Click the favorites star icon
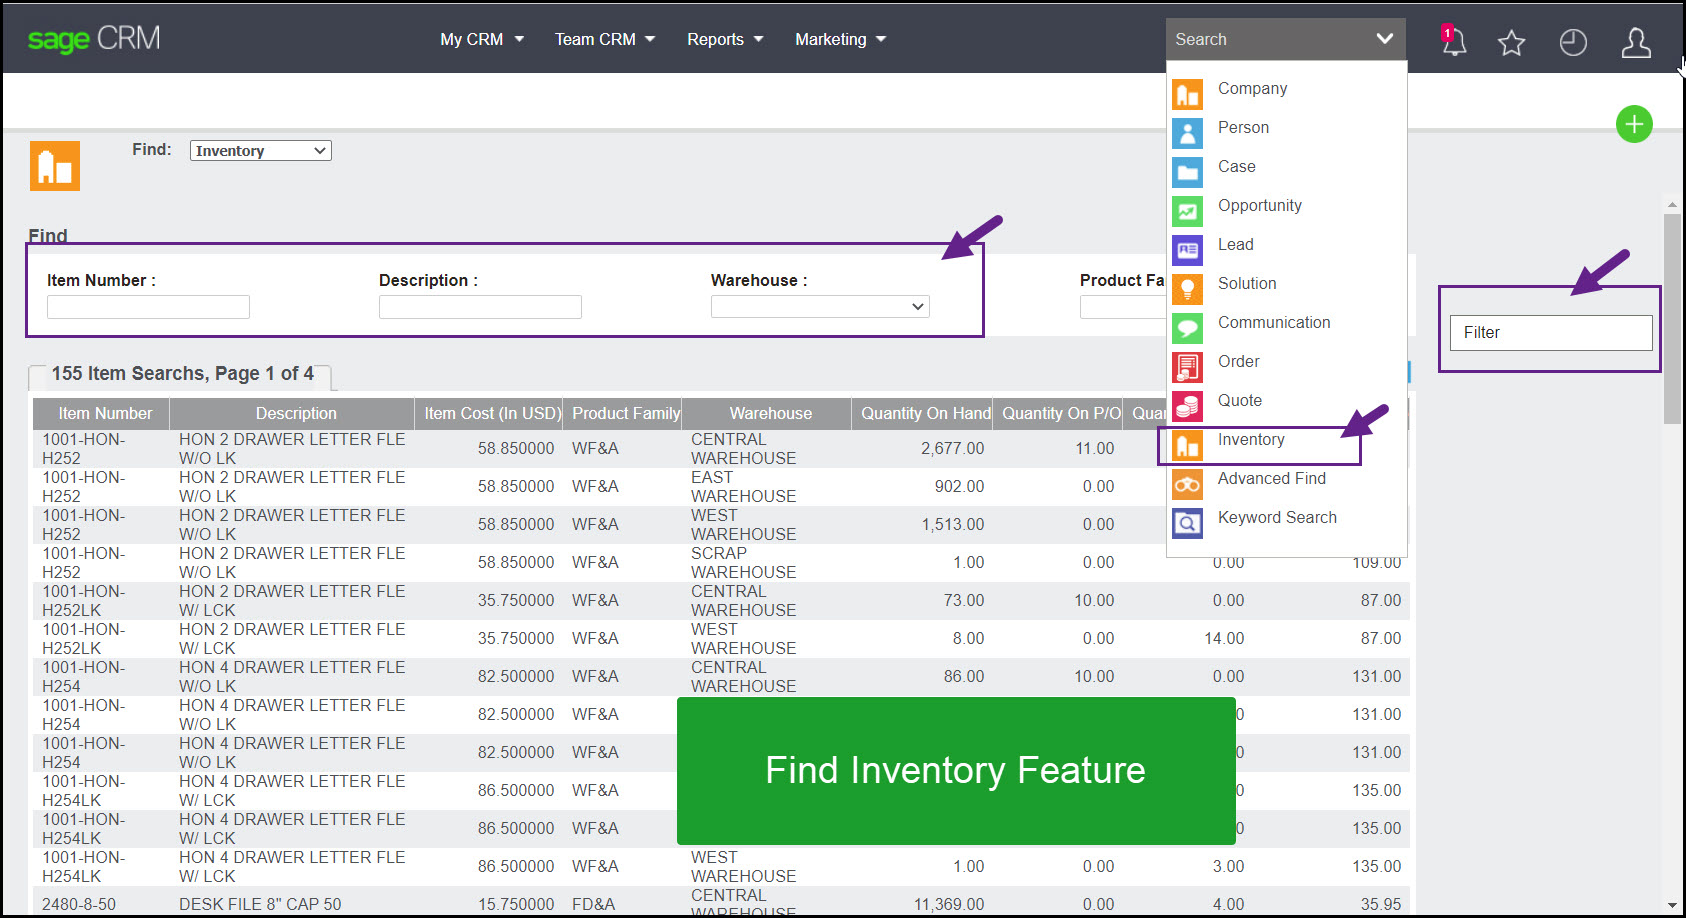 [x=1511, y=43]
